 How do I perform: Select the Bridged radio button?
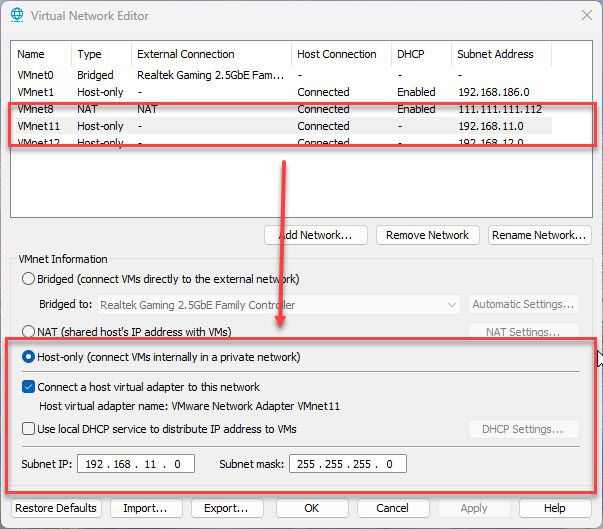coord(28,279)
